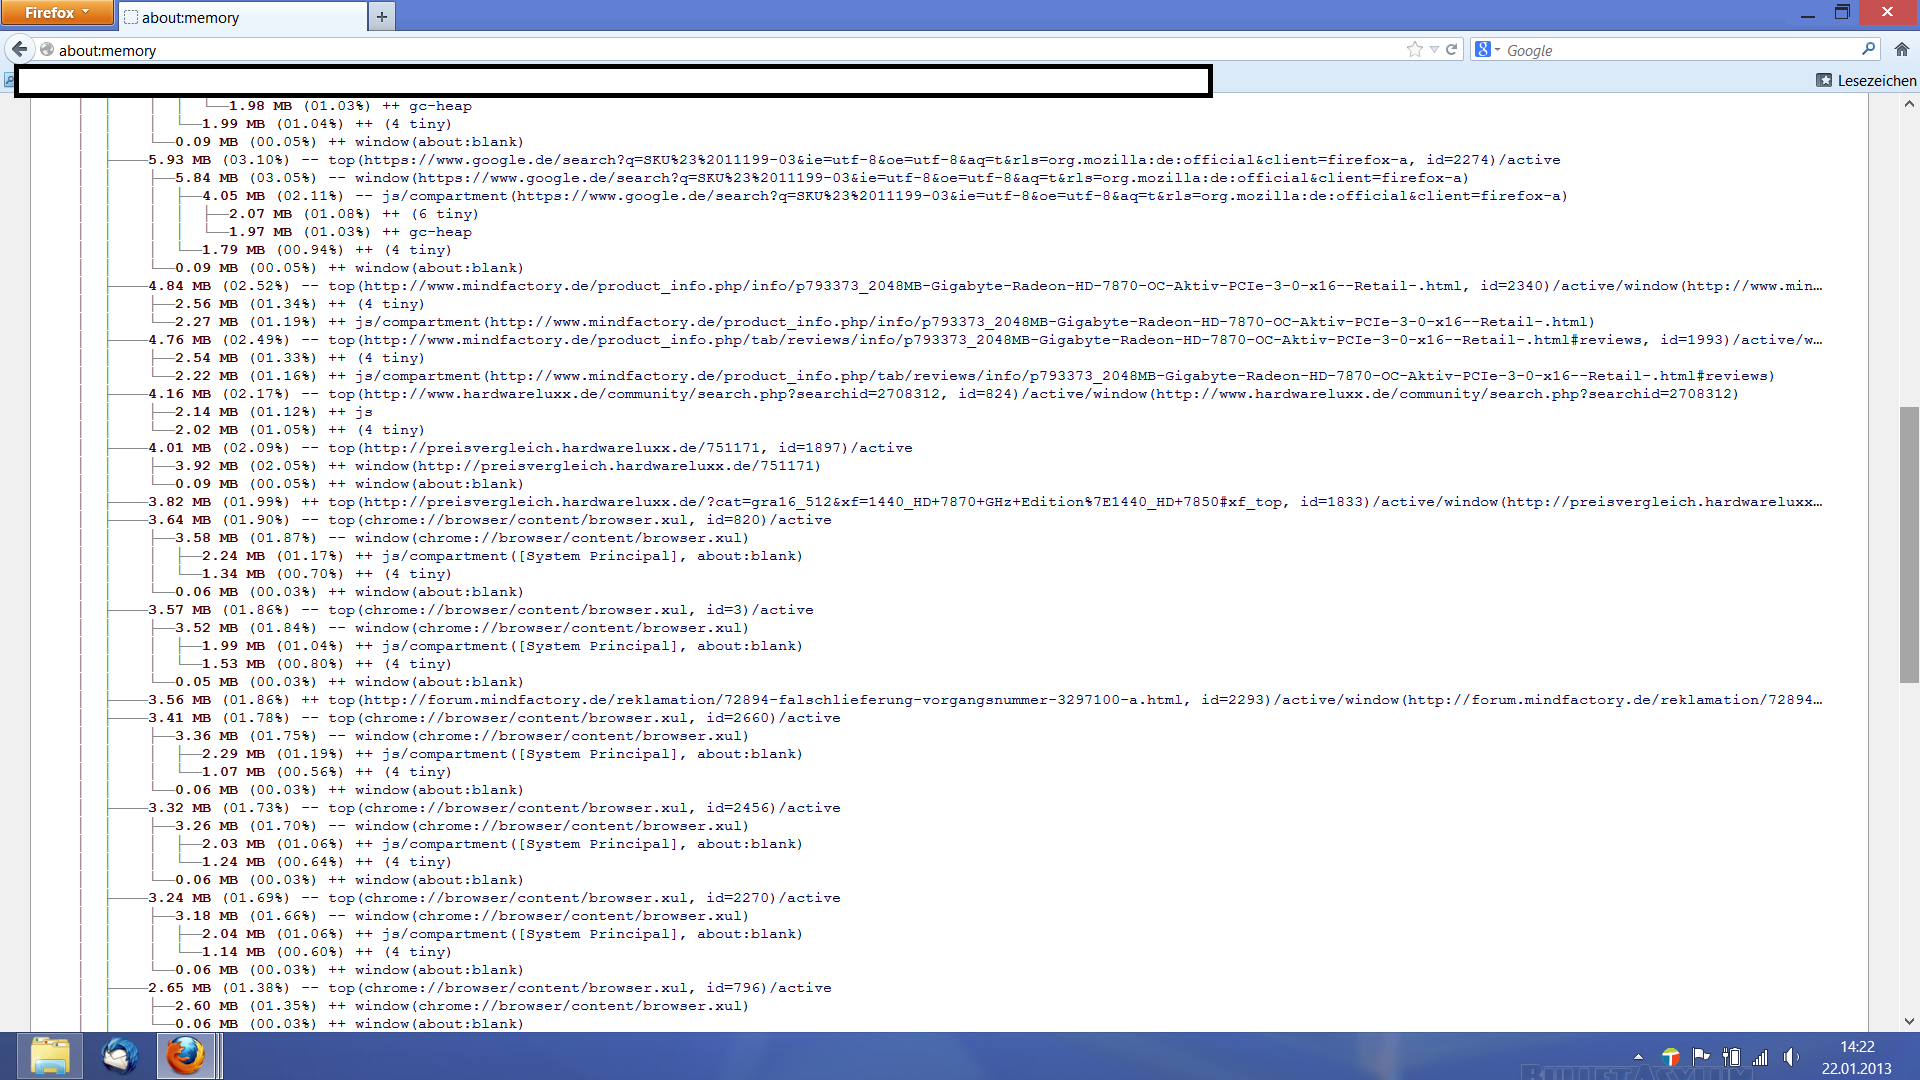Image resolution: width=1920 pixels, height=1080 pixels.
Task: Open a new tab with plus button
Action: [382, 16]
